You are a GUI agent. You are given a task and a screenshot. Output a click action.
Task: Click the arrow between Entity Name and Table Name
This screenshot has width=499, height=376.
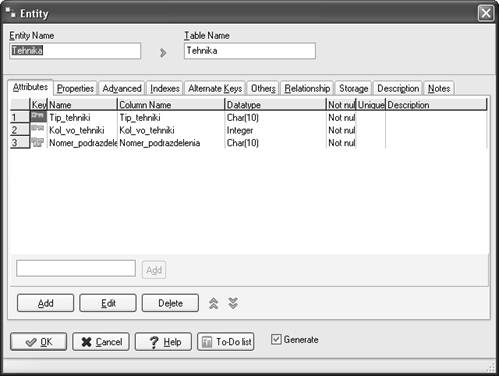click(x=163, y=53)
